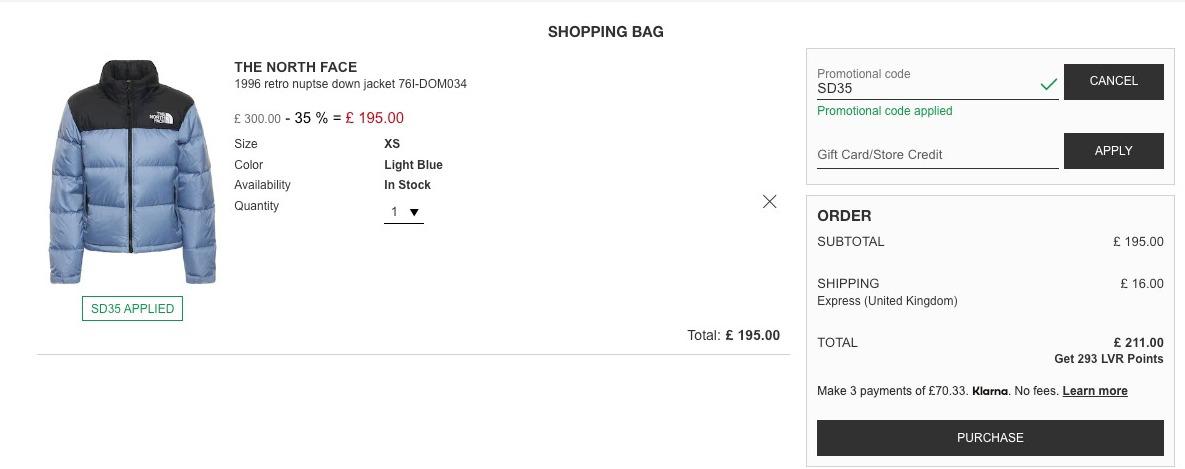Click the SHOPPING BAG heading
The height and width of the screenshot is (469, 1185).
click(x=606, y=32)
